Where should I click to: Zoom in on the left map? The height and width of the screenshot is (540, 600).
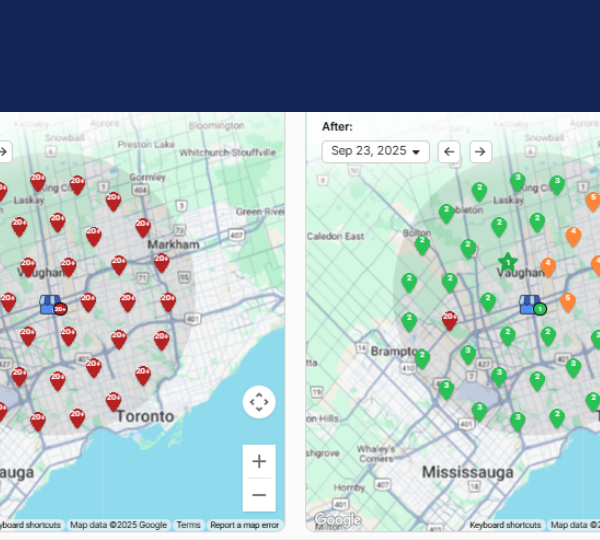(x=259, y=461)
